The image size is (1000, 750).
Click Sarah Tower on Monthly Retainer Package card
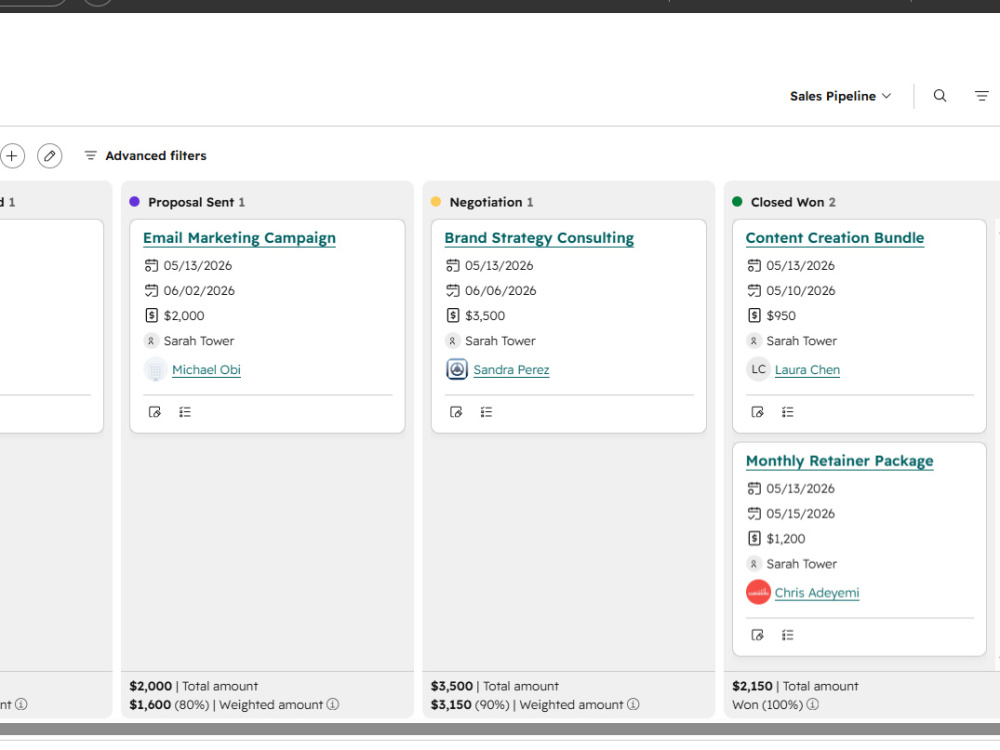[x=802, y=564]
